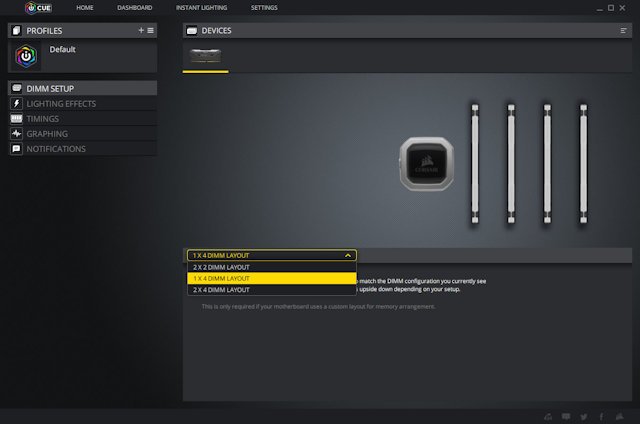Open LIGHTING EFFECTS section
Image resolution: width=640 pixels, height=424 pixels.
82,104
